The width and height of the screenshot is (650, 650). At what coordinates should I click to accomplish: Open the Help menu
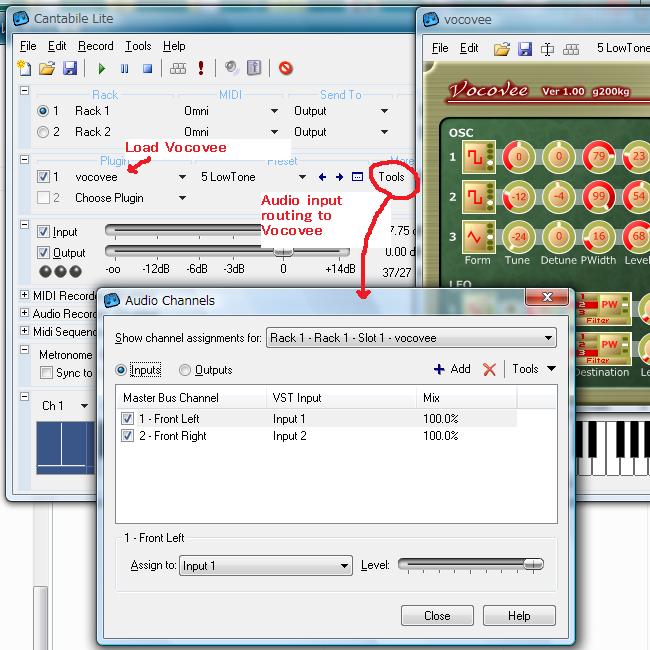174,46
